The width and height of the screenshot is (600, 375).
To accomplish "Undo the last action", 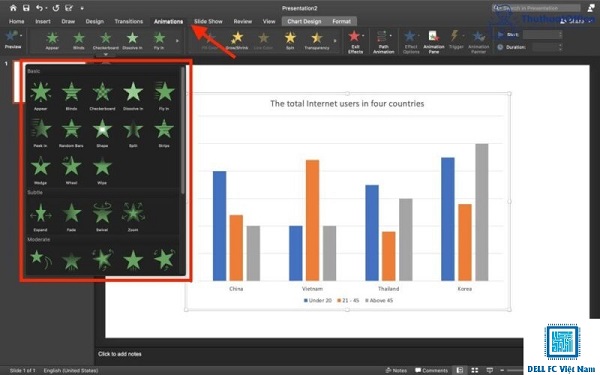I will click(39, 8).
